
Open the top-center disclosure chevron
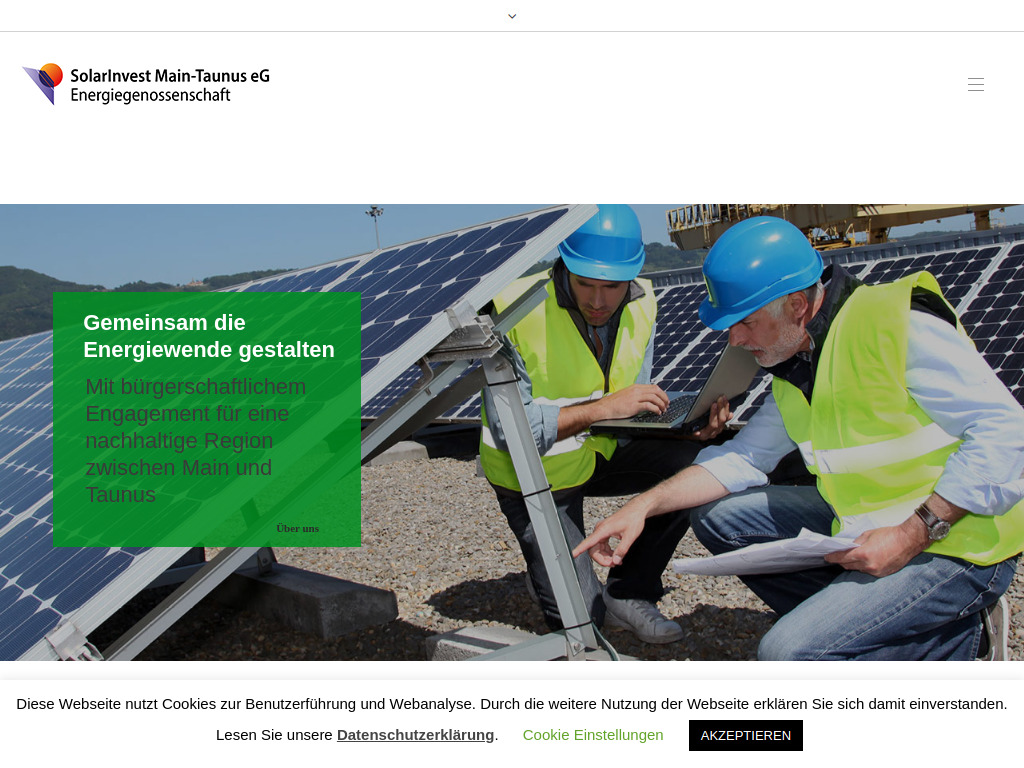(511, 16)
